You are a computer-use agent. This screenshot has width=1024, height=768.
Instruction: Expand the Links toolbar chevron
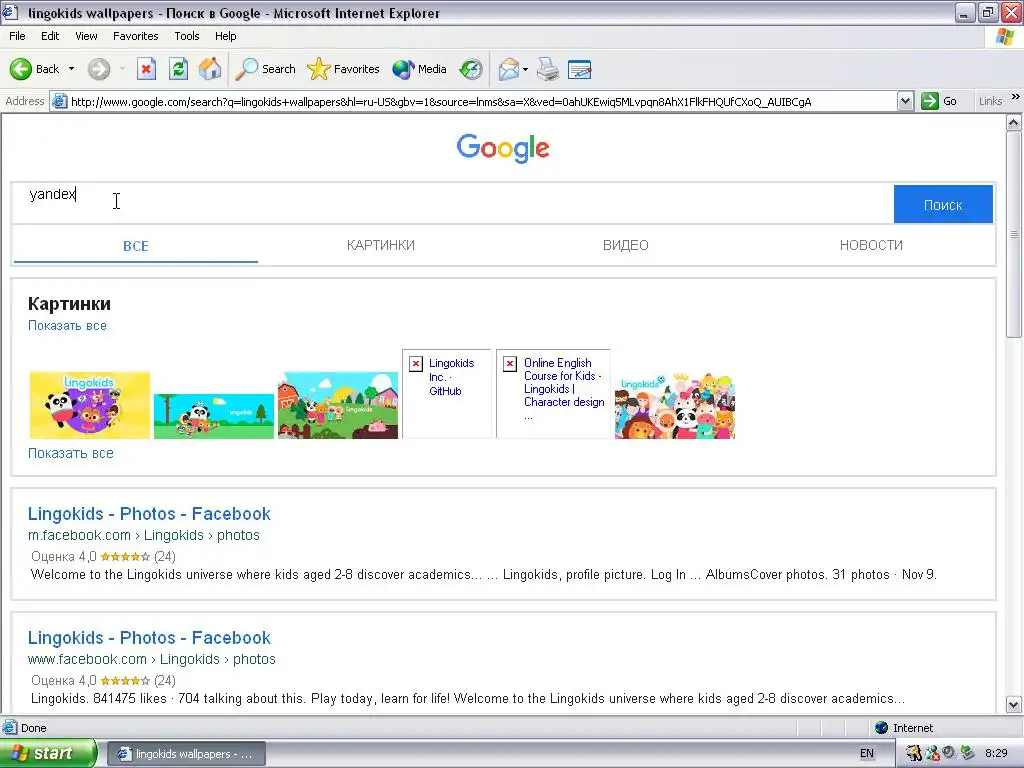pos(1016,97)
